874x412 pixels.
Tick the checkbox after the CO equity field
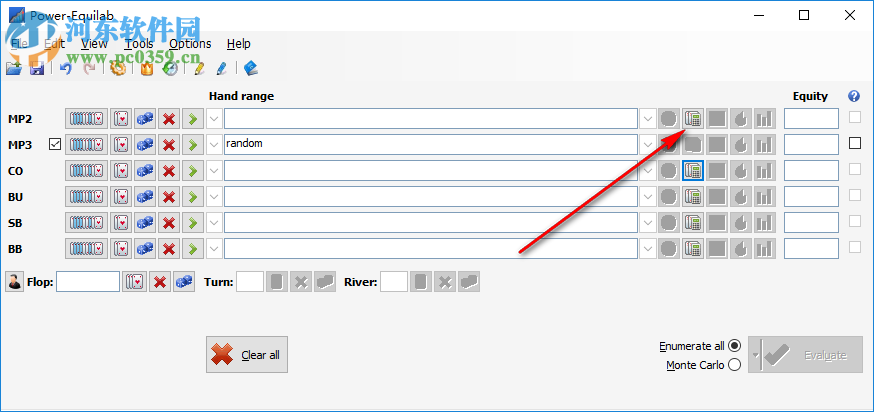tap(854, 169)
